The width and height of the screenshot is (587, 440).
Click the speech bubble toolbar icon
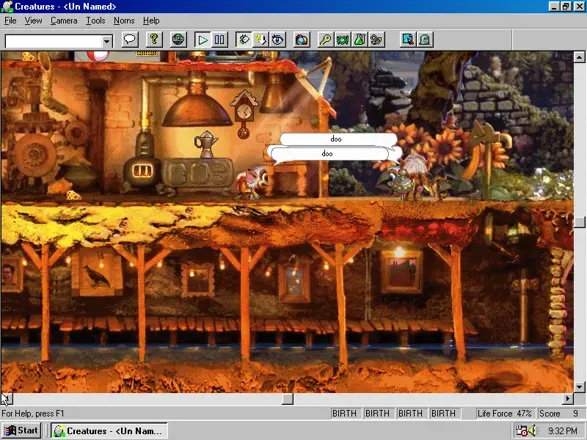[130, 39]
